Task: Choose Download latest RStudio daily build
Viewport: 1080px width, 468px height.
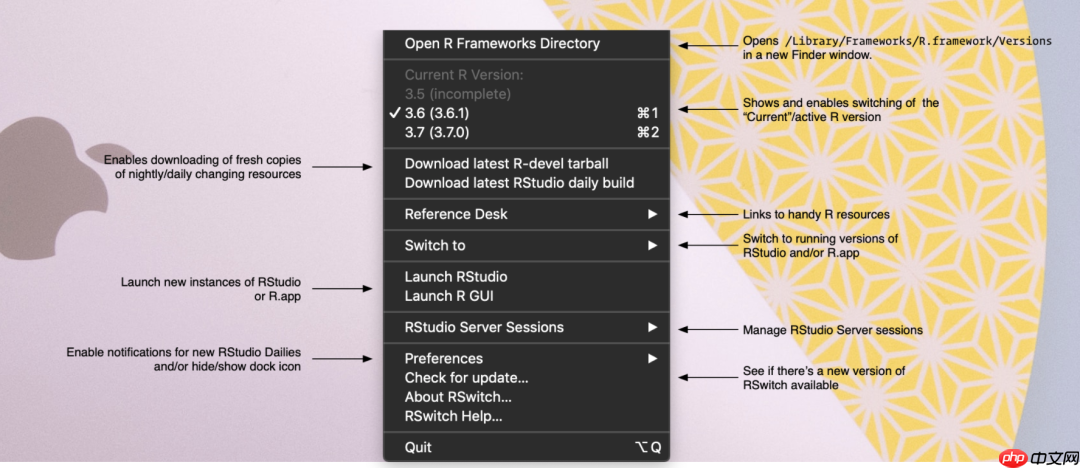Action: click(526, 183)
